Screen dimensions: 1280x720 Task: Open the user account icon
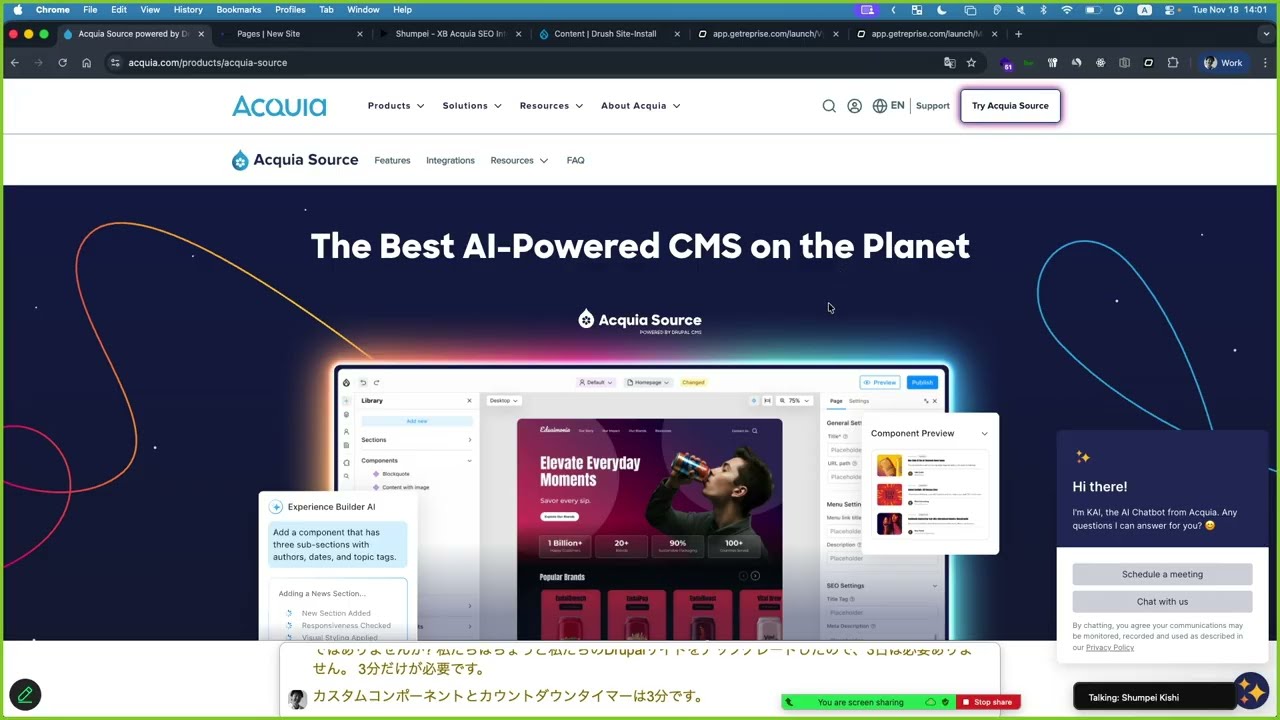point(854,106)
